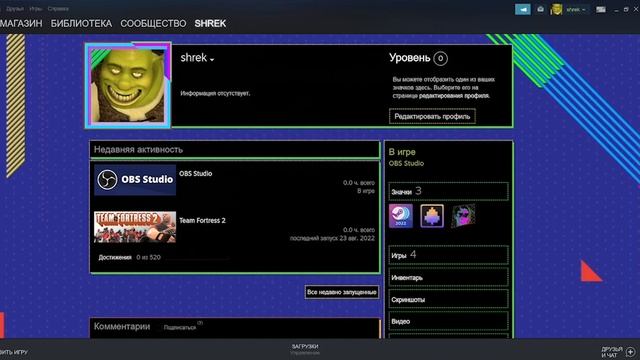Open Достижения 0 из 520 achievements
Viewport: 640px width, 360px height.
tap(129, 258)
